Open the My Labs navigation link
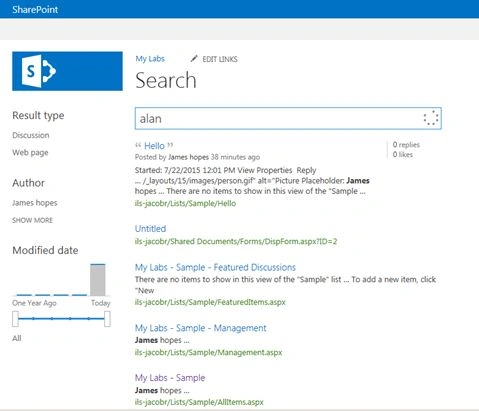The width and height of the screenshot is (479, 411). pos(150,59)
